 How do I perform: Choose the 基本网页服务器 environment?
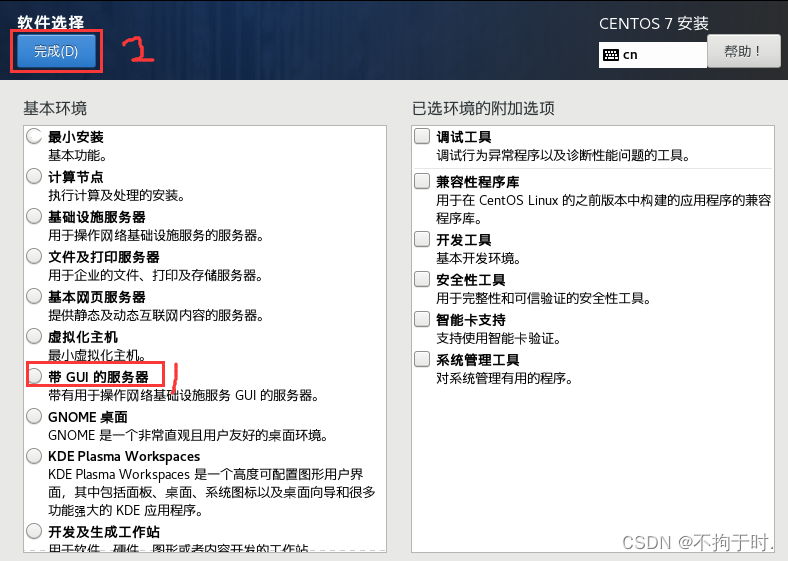tap(34, 296)
